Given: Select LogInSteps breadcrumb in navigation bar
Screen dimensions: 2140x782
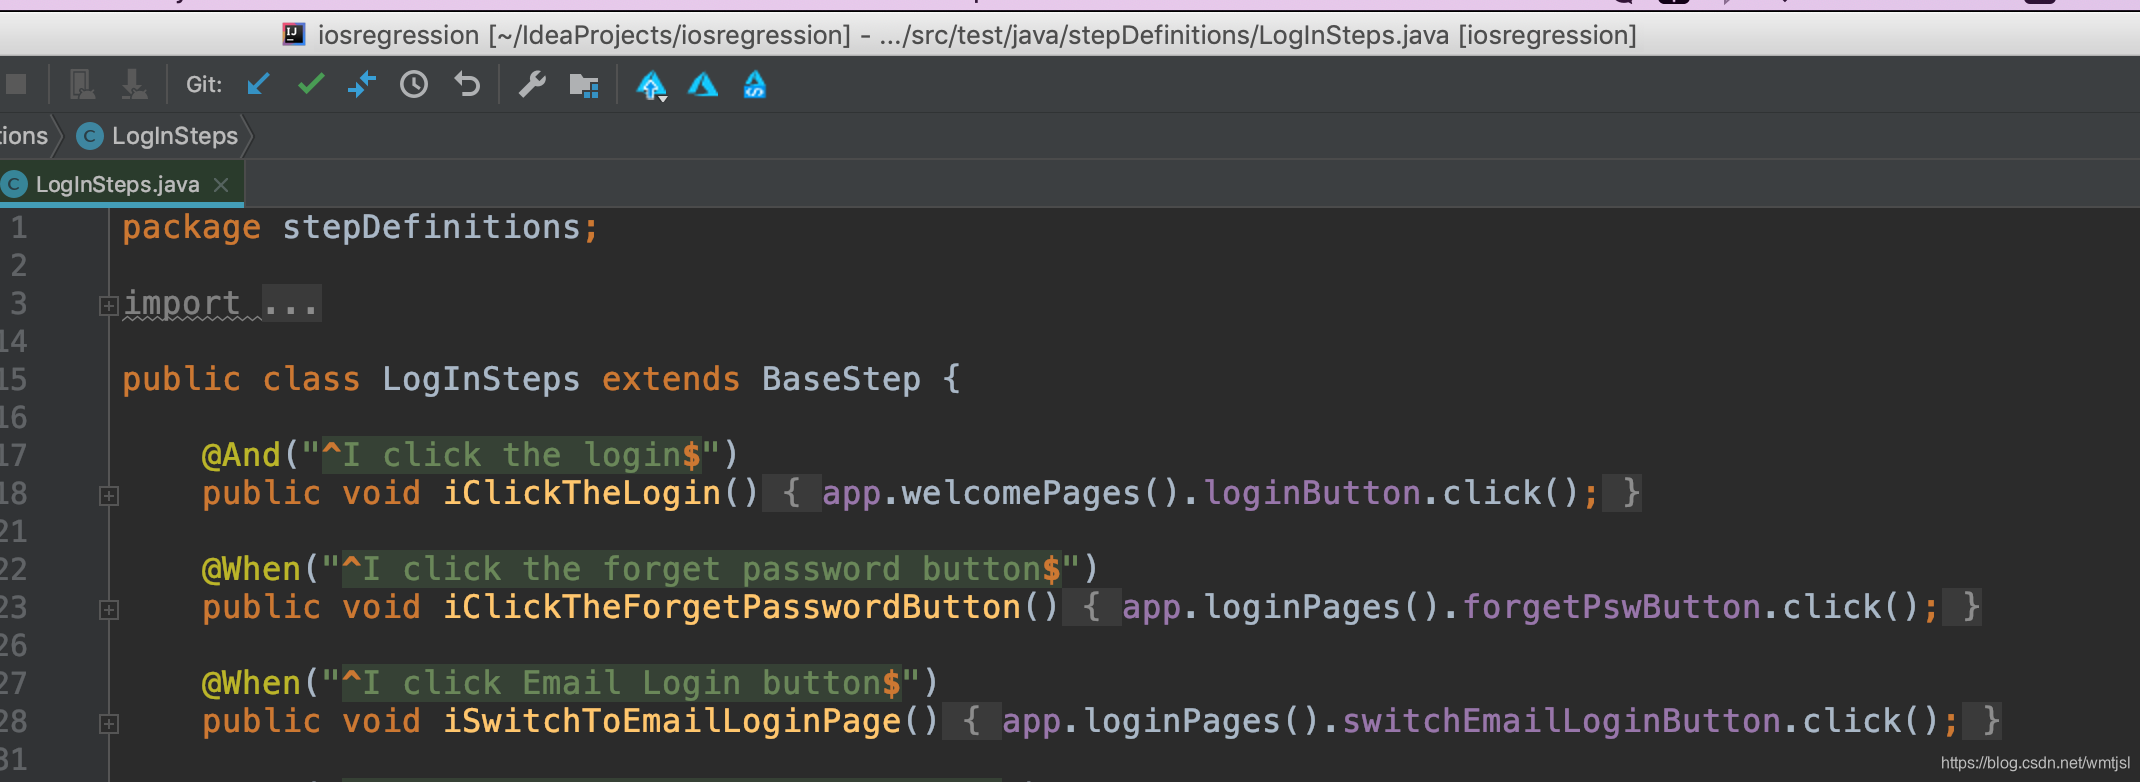Looking at the screenshot, I should coord(160,136).
